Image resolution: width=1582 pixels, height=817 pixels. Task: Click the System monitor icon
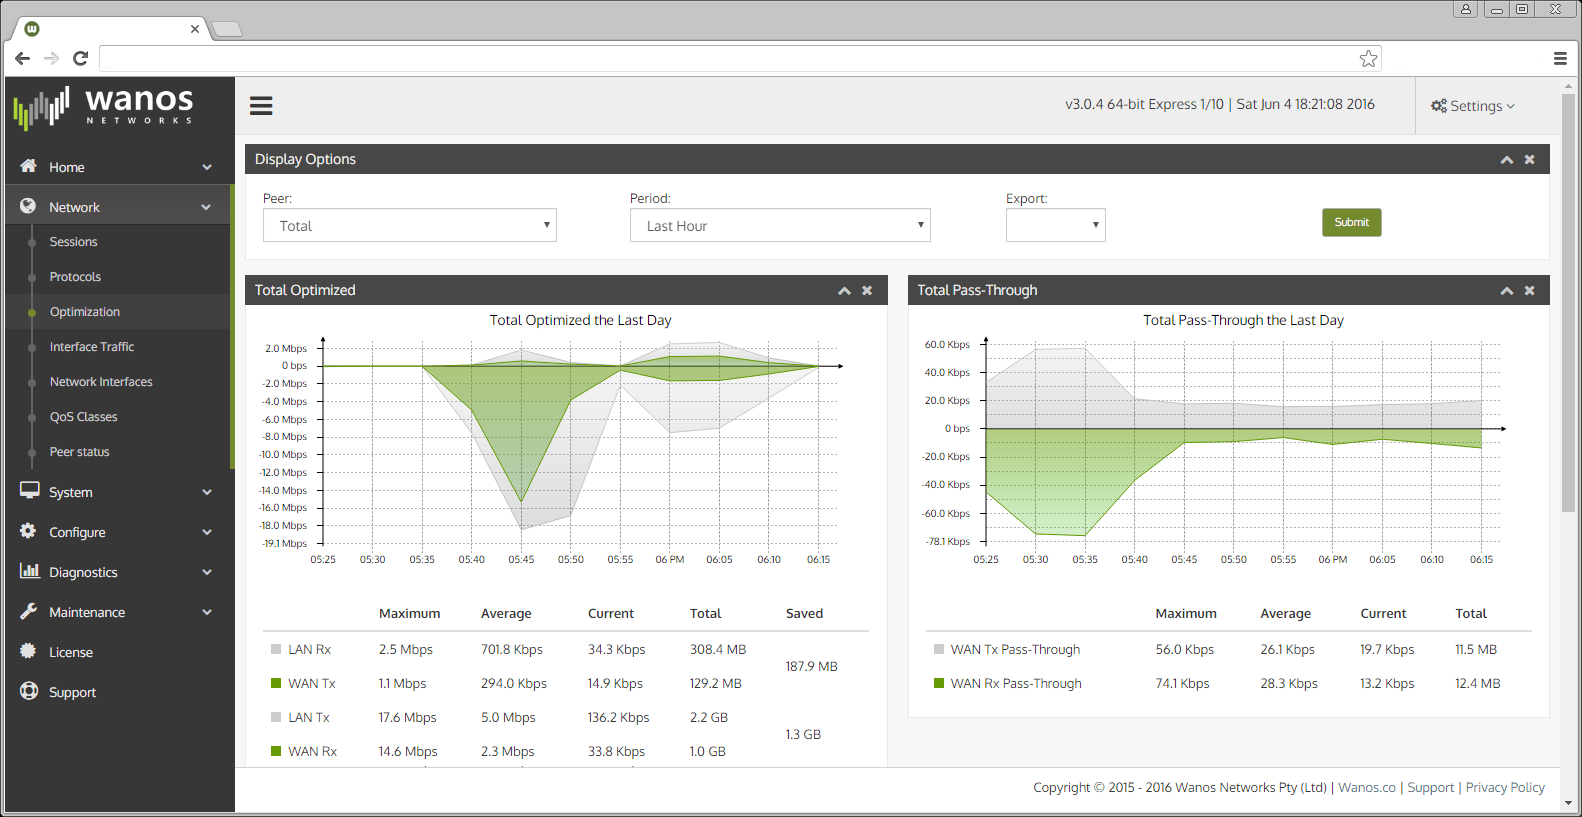tap(29, 491)
